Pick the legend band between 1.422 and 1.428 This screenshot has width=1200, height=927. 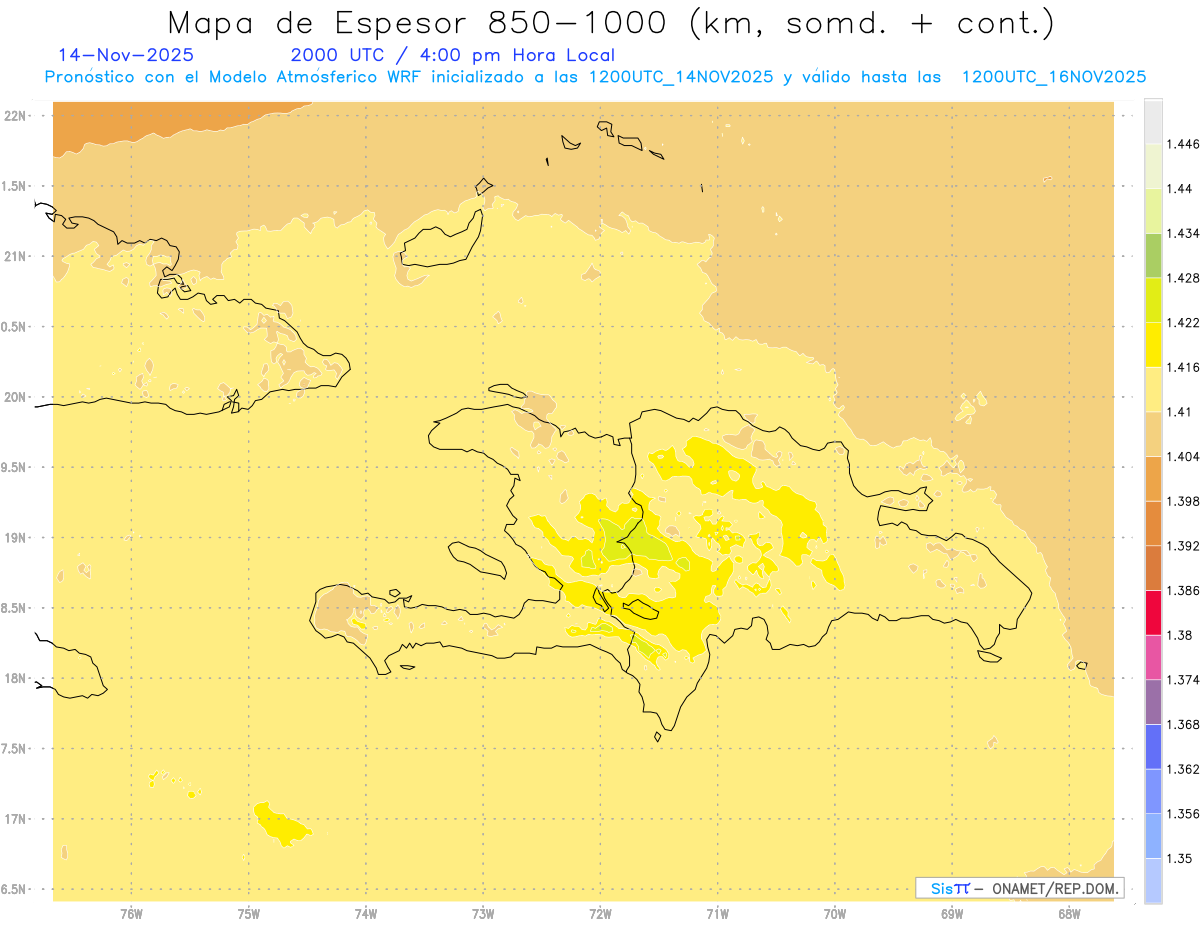1153,300
